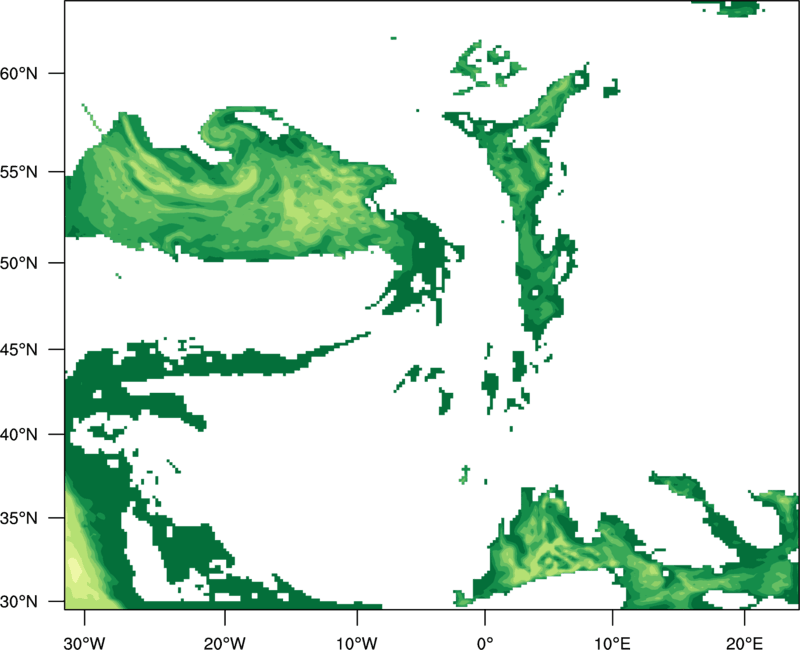Screen dimensions: 800x650
Task: Click the 20°W longitude label
Action: pos(224,643)
